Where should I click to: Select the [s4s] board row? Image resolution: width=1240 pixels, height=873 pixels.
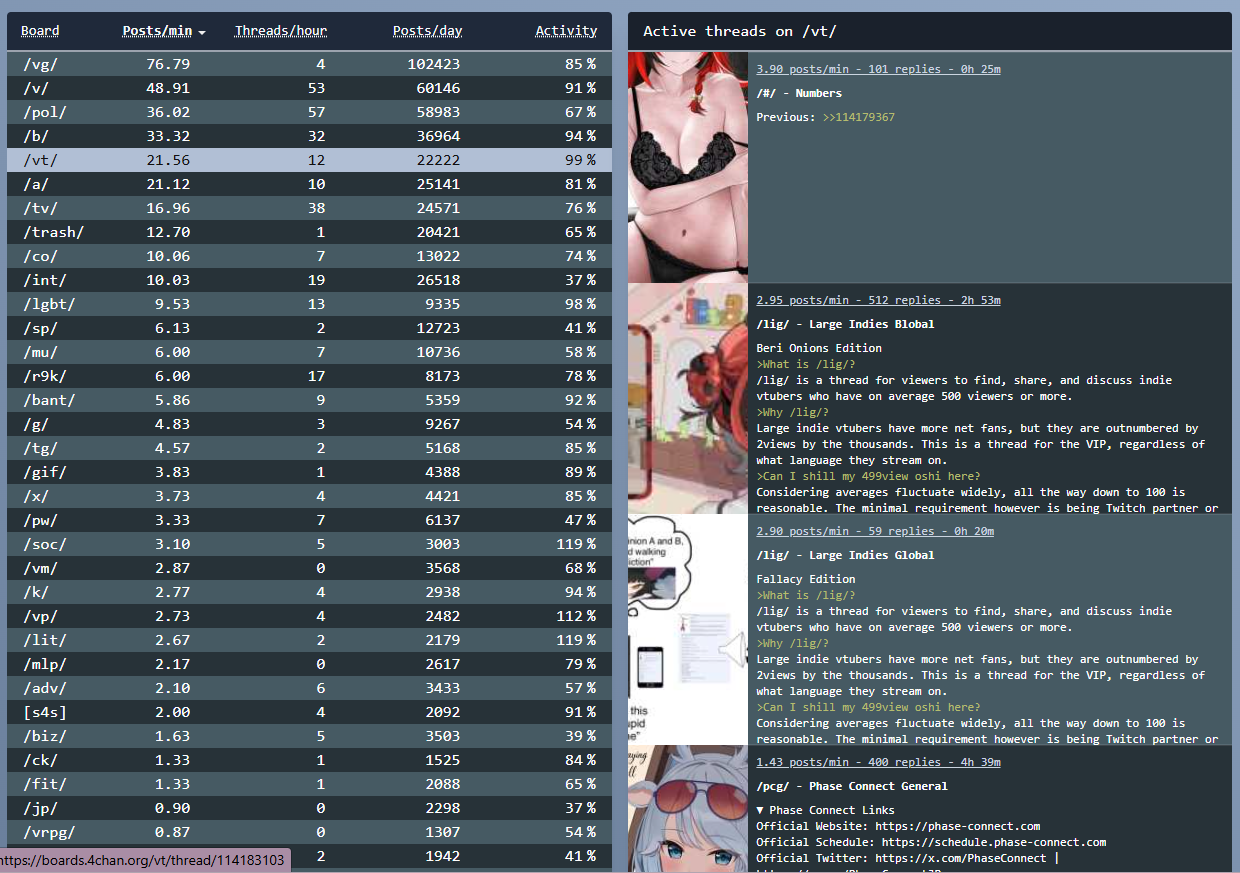(x=309, y=712)
